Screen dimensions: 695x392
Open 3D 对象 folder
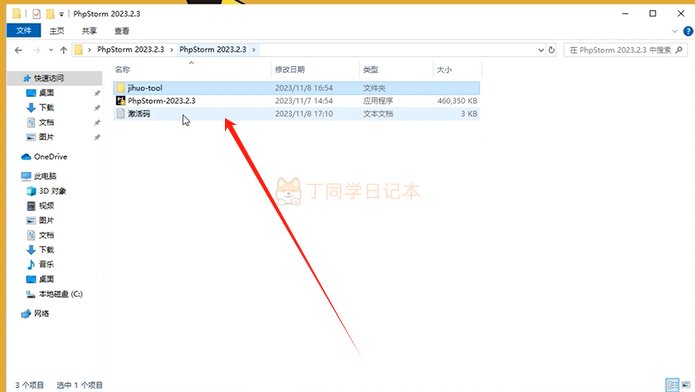(52, 191)
